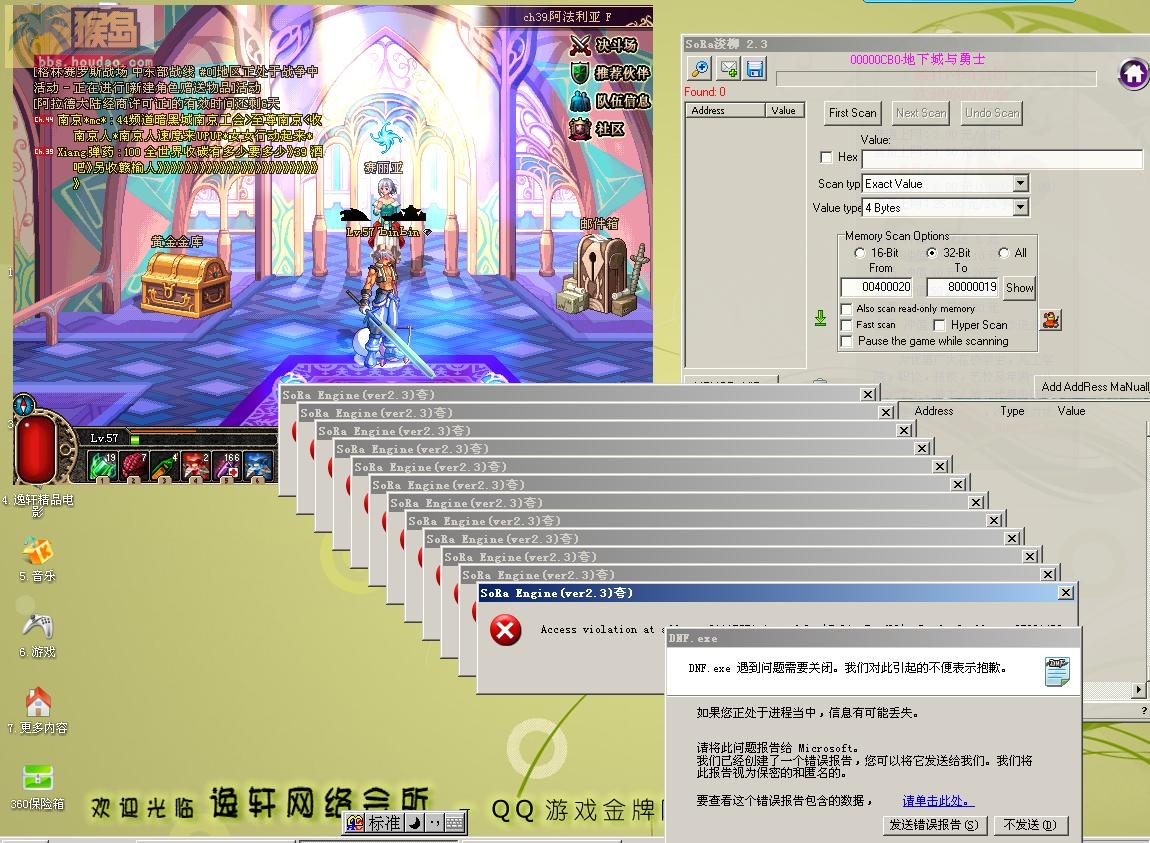Click the Type column header in address table
Screen dimensions: 1150x843
point(1012,411)
